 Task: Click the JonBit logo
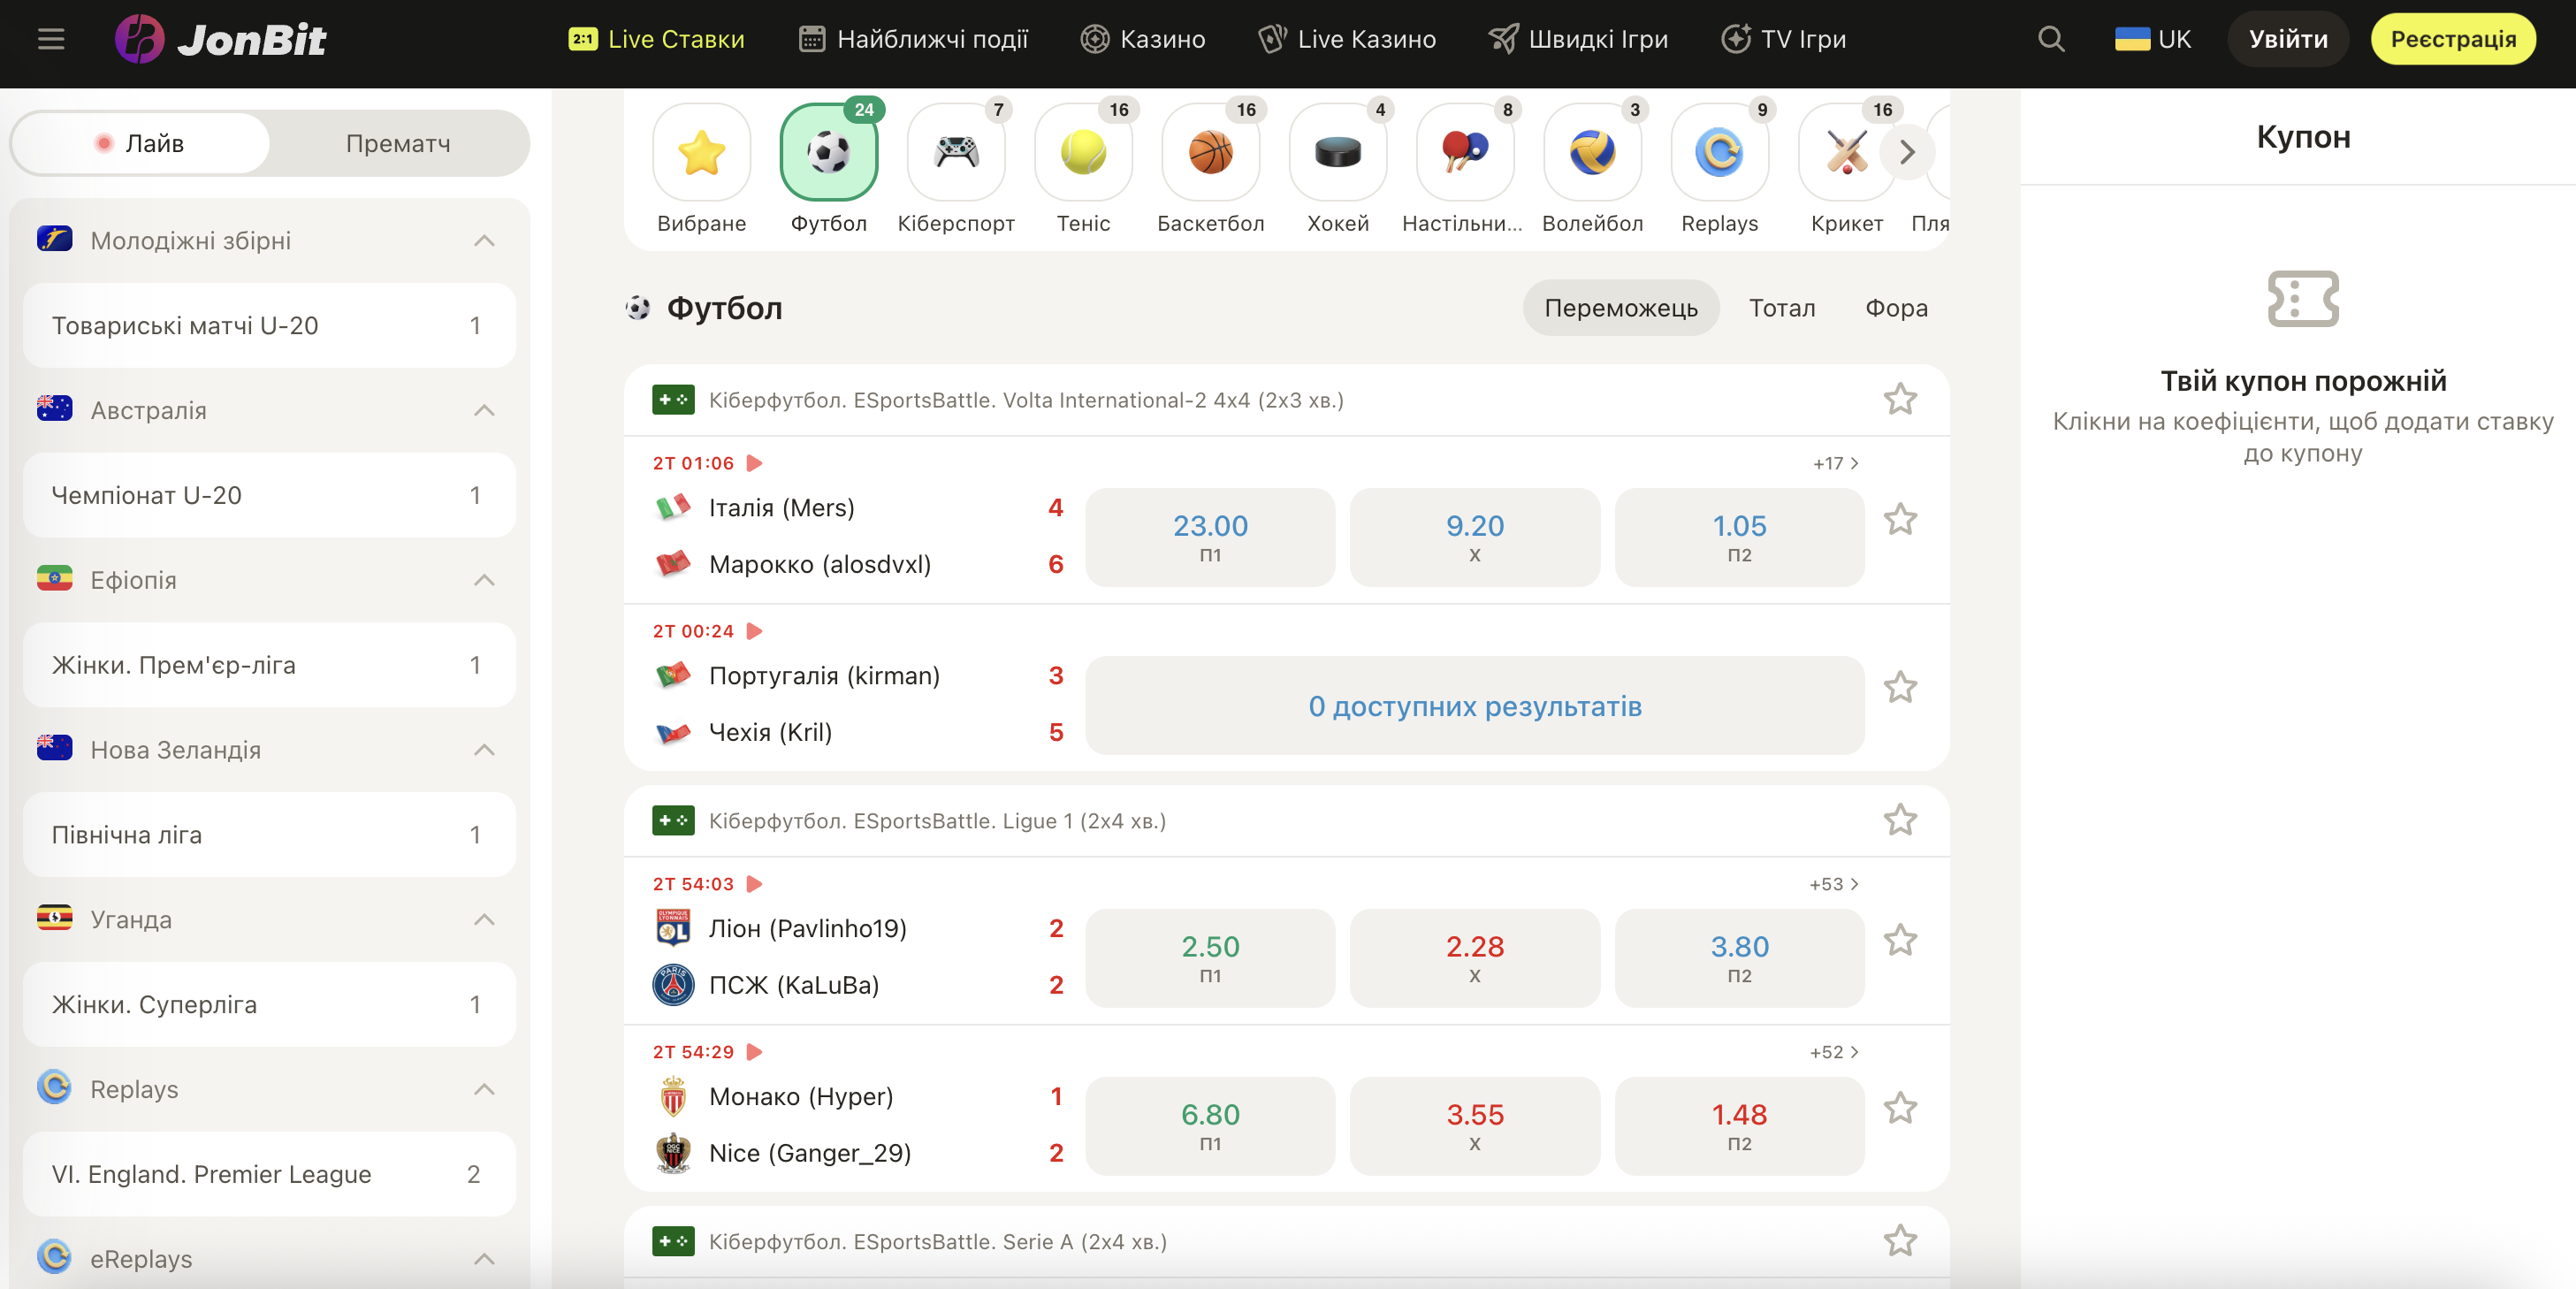click(x=220, y=39)
